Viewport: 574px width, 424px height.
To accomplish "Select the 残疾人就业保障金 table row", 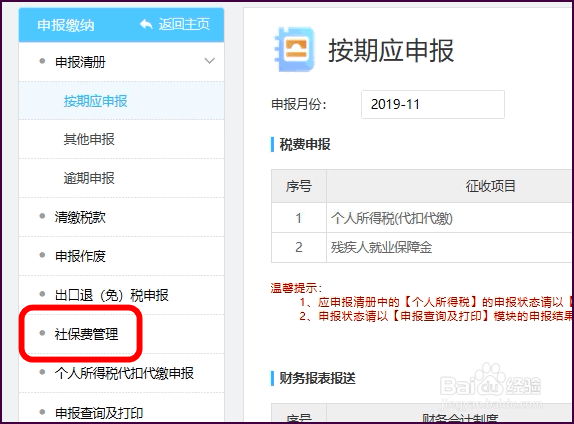I will (422, 248).
